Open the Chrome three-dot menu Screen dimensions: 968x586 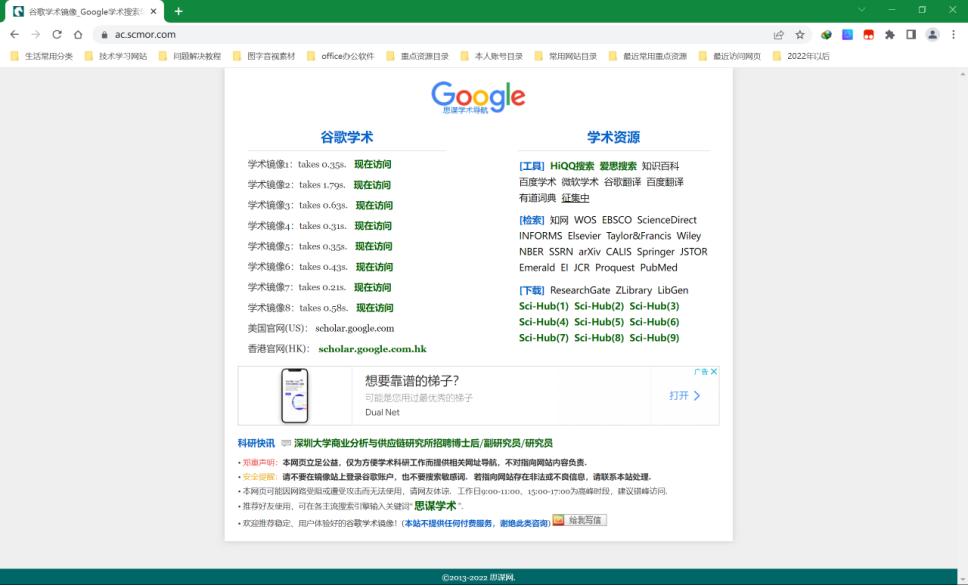[x=953, y=35]
